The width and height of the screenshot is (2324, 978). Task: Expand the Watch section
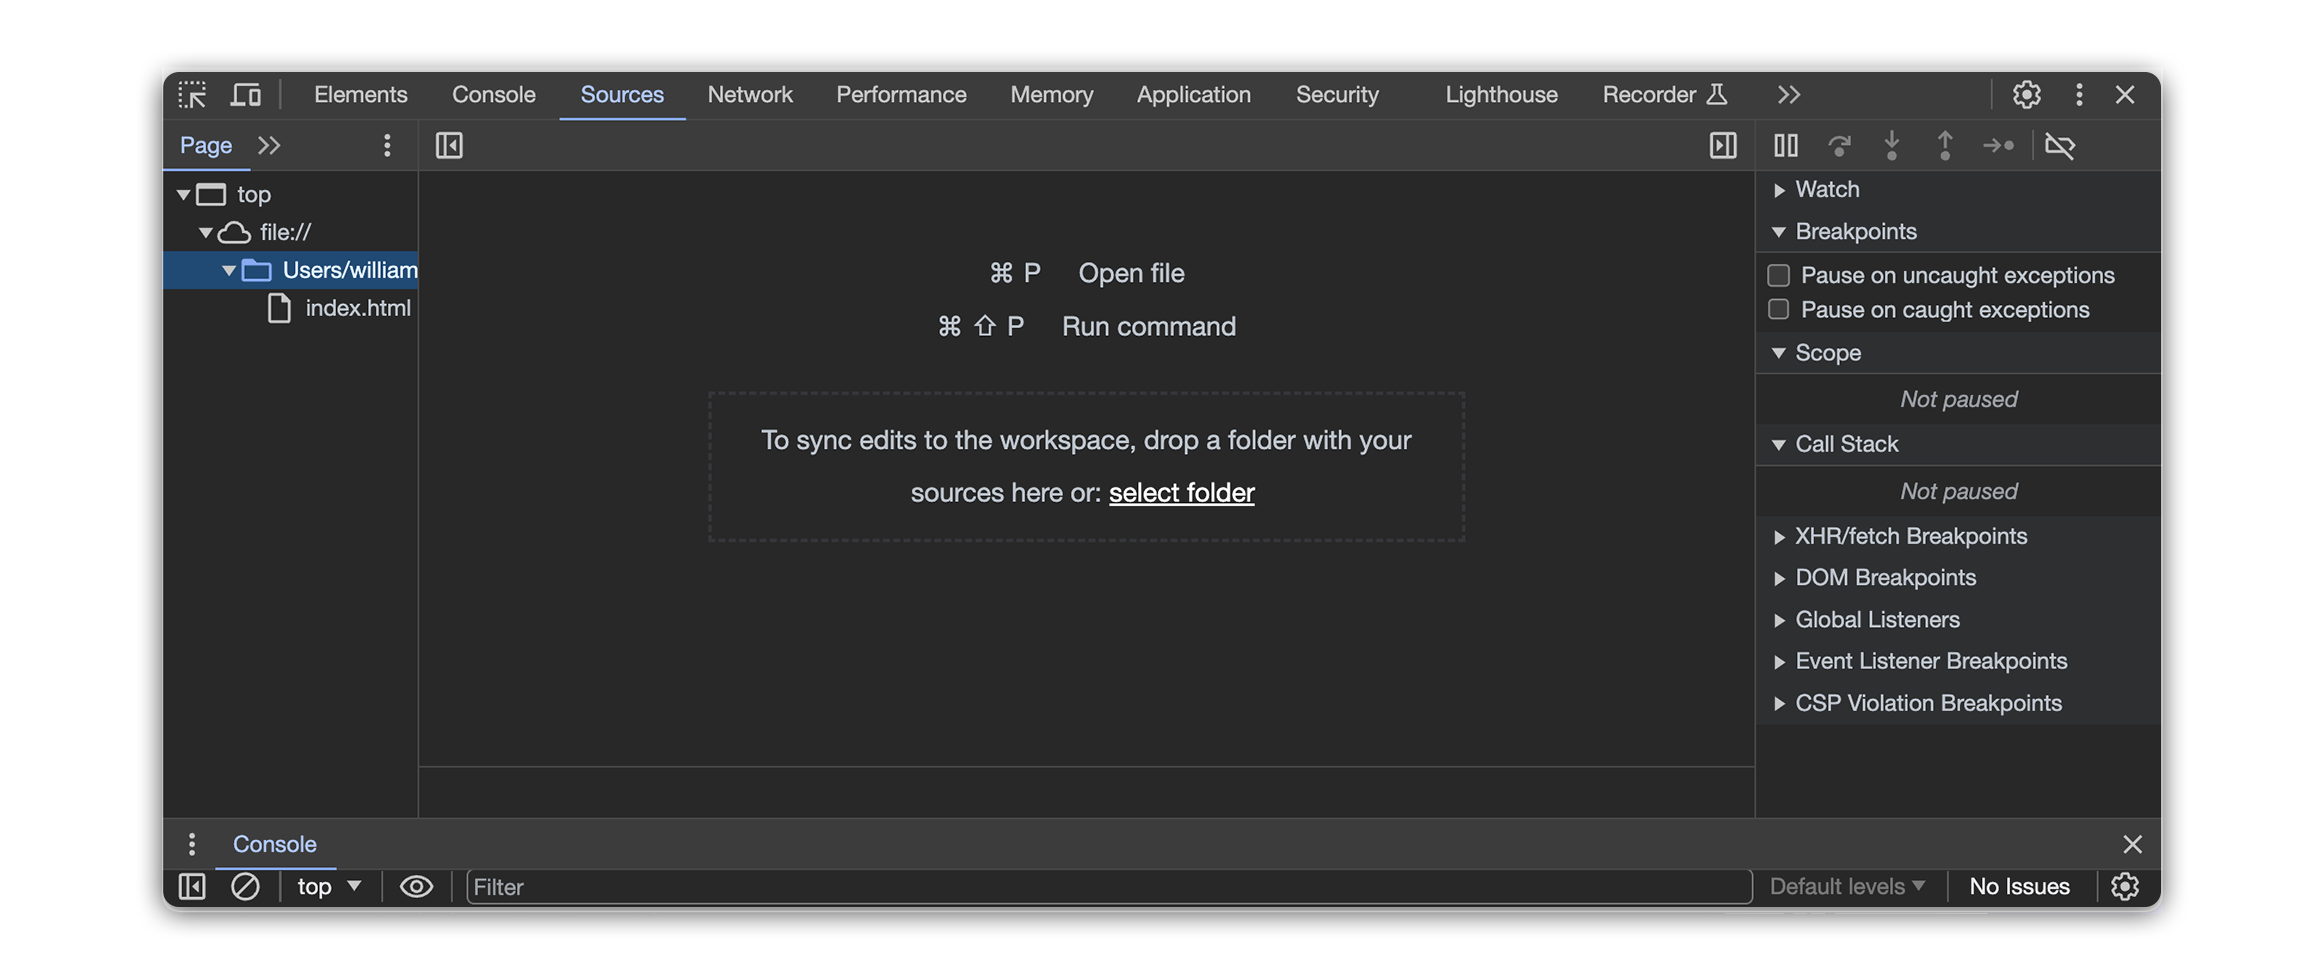(1826, 190)
